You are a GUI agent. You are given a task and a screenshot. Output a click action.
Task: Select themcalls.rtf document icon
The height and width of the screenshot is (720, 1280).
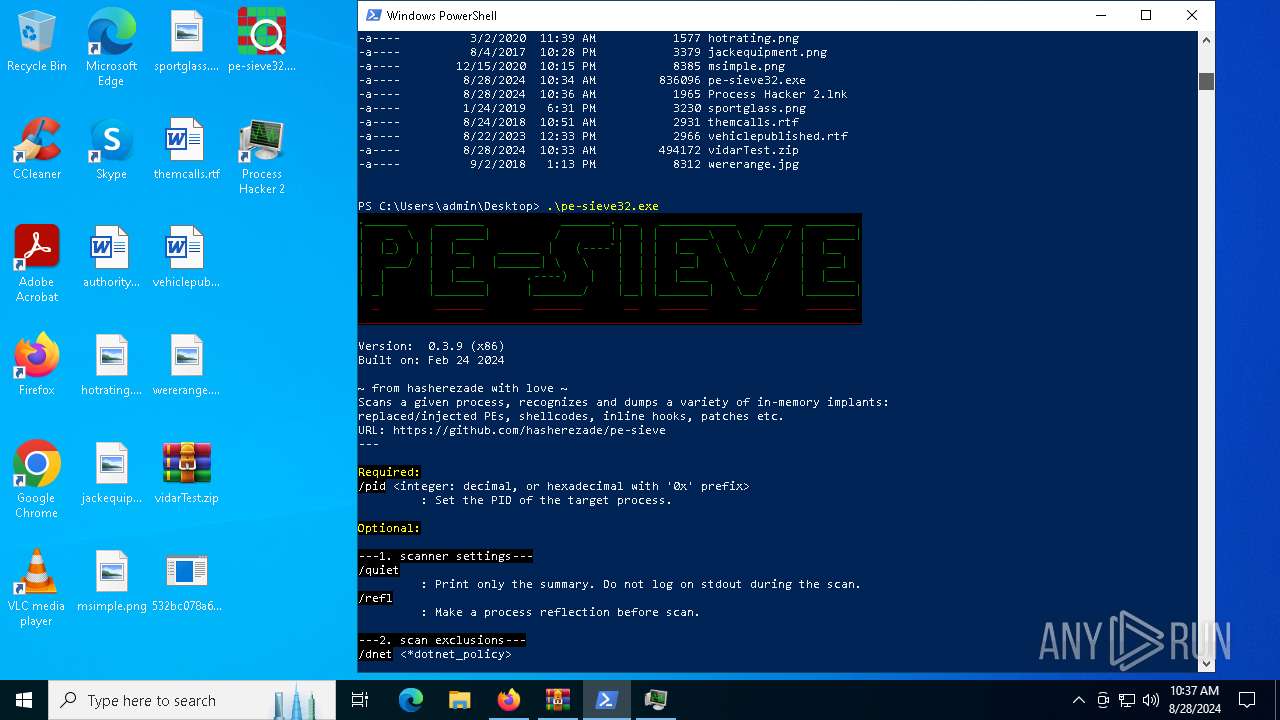tap(186, 149)
